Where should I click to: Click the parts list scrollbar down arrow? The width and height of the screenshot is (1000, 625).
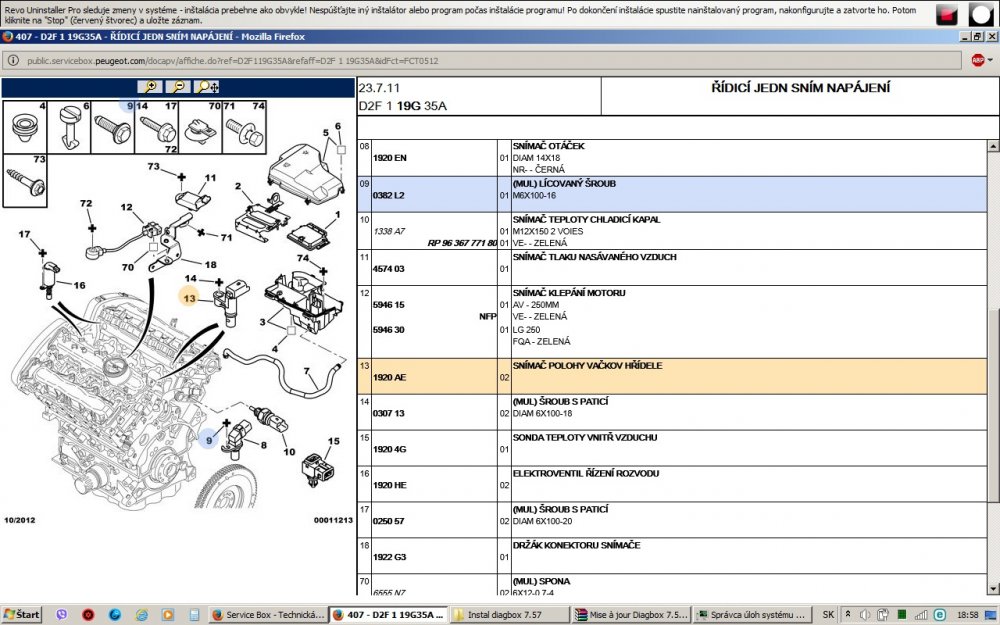993,588
